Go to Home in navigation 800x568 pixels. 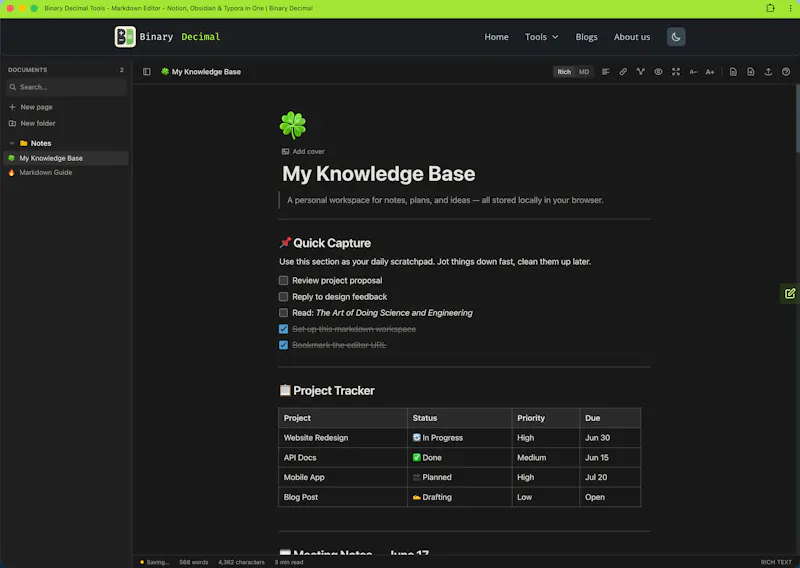[496, 37]
